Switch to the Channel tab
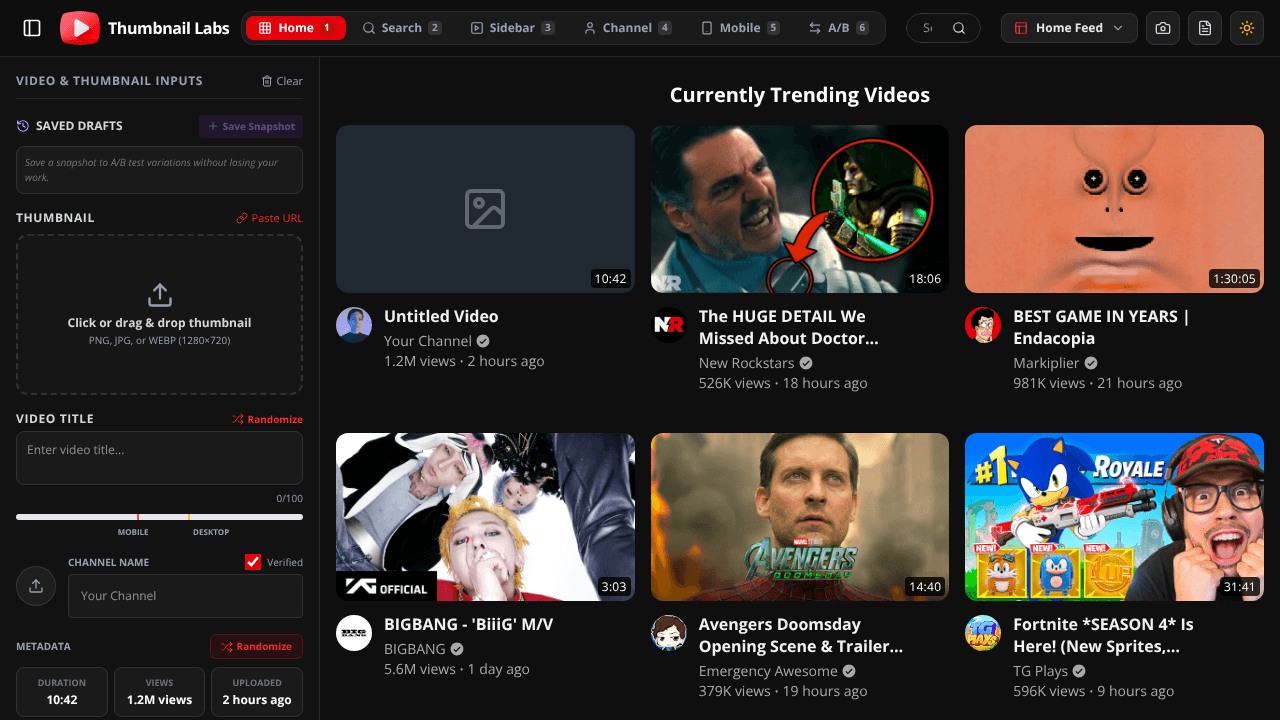The width and height of the screenshot is (1280, 720). coord(627,28)
